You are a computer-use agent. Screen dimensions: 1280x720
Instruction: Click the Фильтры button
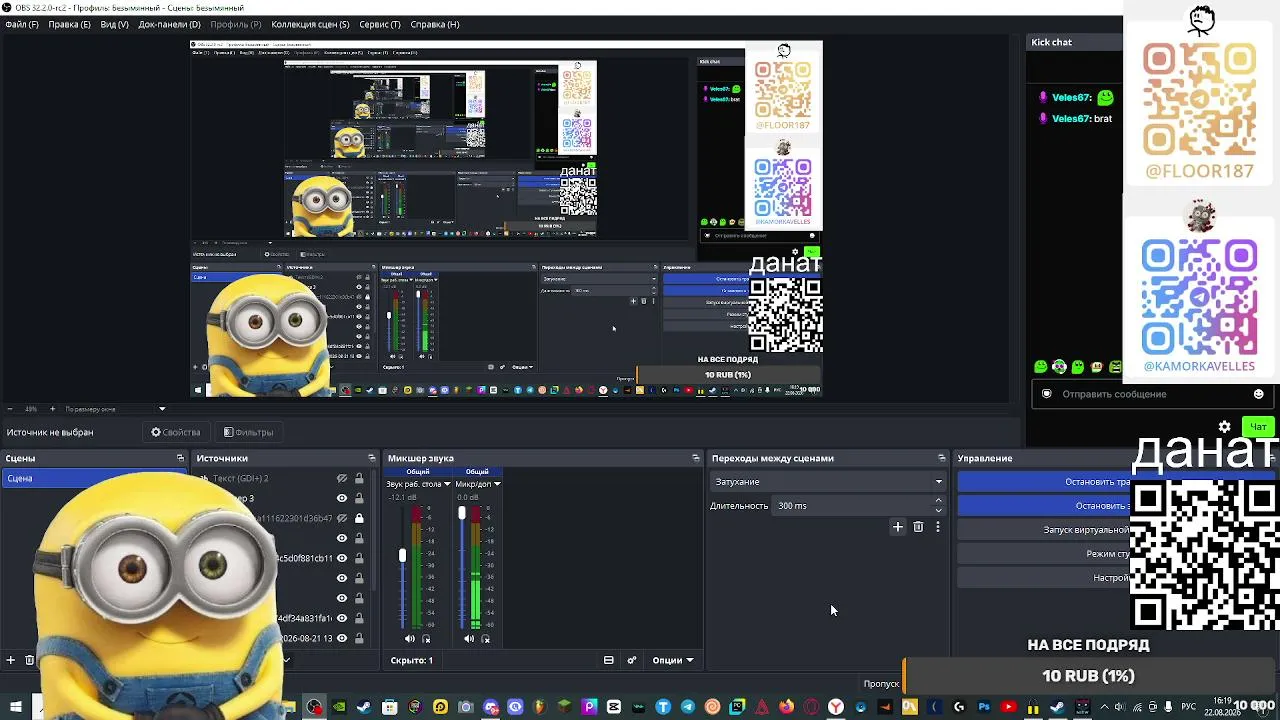coord(249,432)
